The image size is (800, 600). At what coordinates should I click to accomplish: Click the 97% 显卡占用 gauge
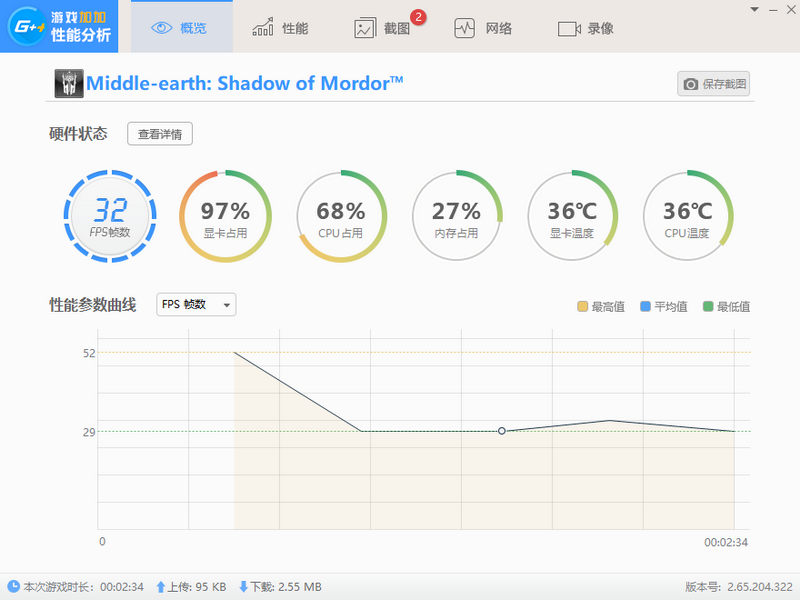(x=226, y=216)
